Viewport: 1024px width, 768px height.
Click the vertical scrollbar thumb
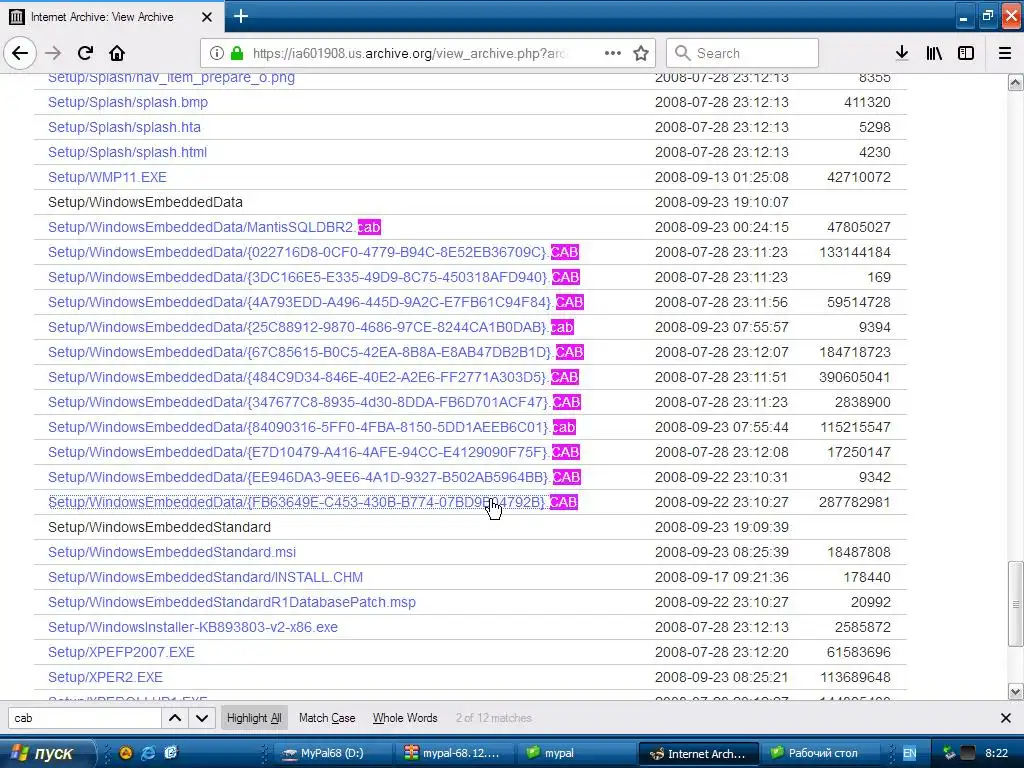[1016, 604]
